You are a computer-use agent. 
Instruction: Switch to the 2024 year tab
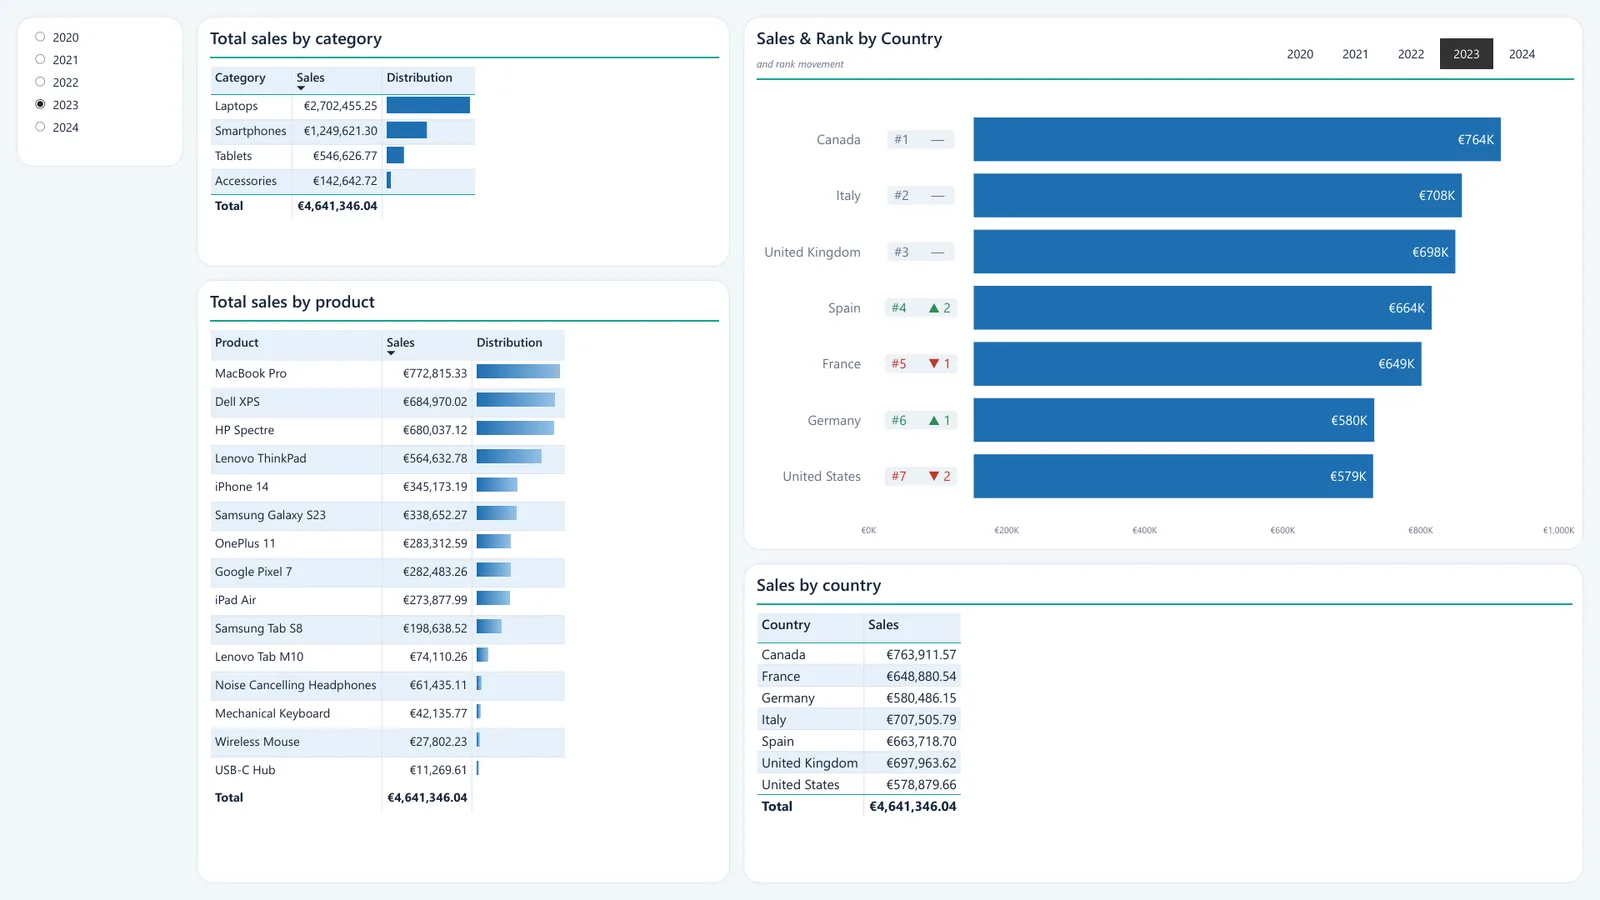point(1522,54)
